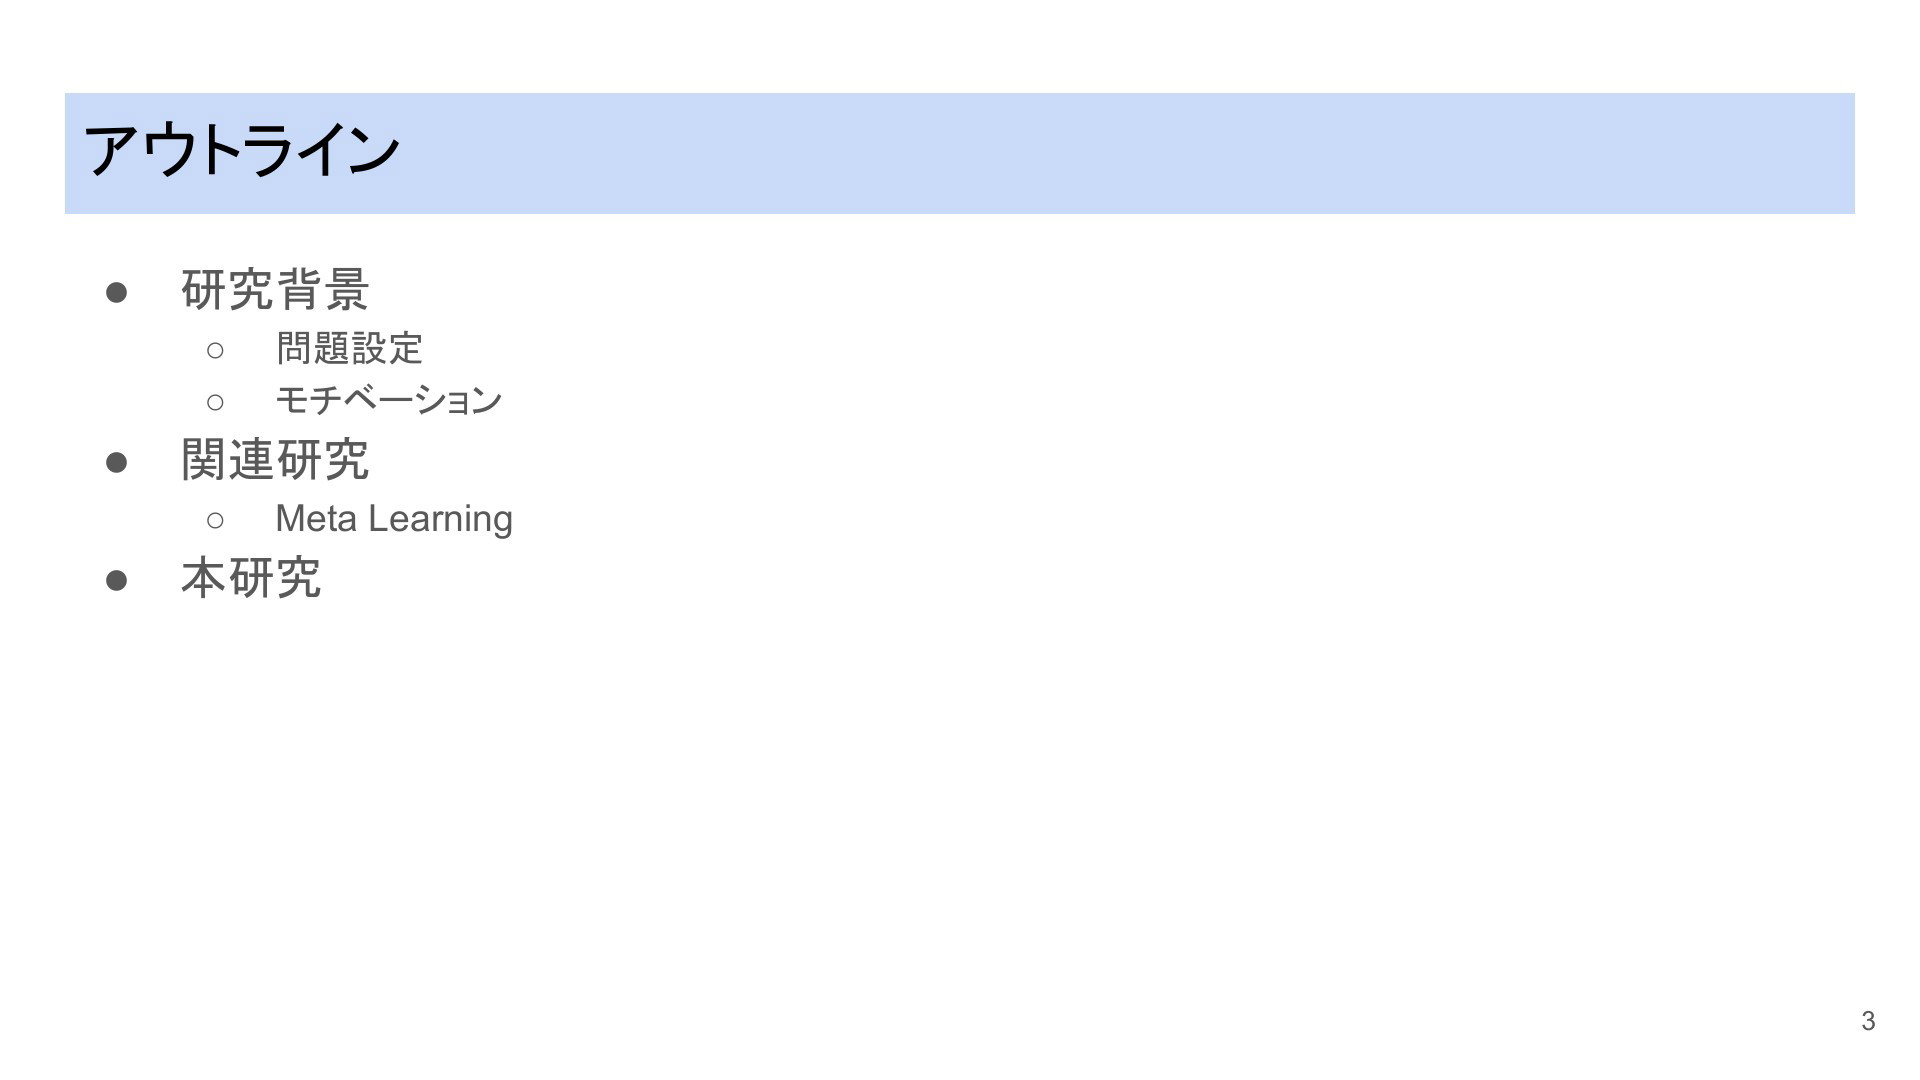Click the solid bullet before 関連研究
This screenshot has width=1920, height=1080.
[116, 462]
